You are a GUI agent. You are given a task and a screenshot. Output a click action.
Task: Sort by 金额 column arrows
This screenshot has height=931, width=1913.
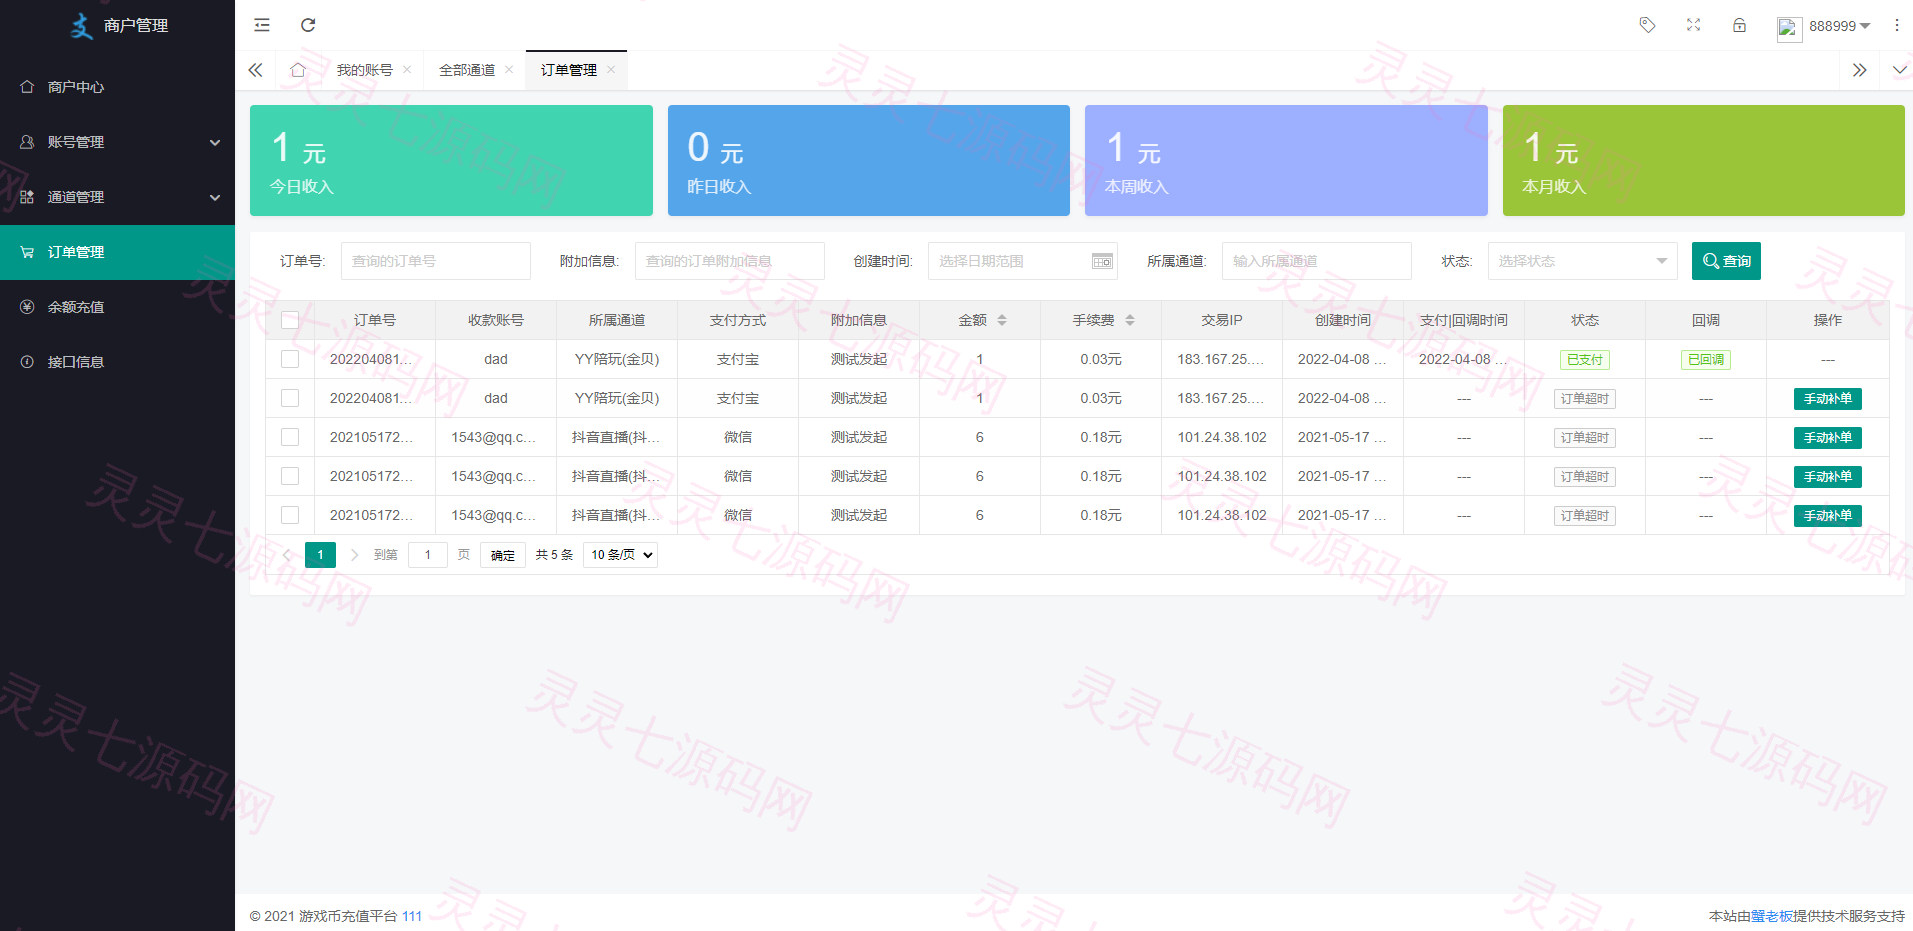(x=1002, y=320)
